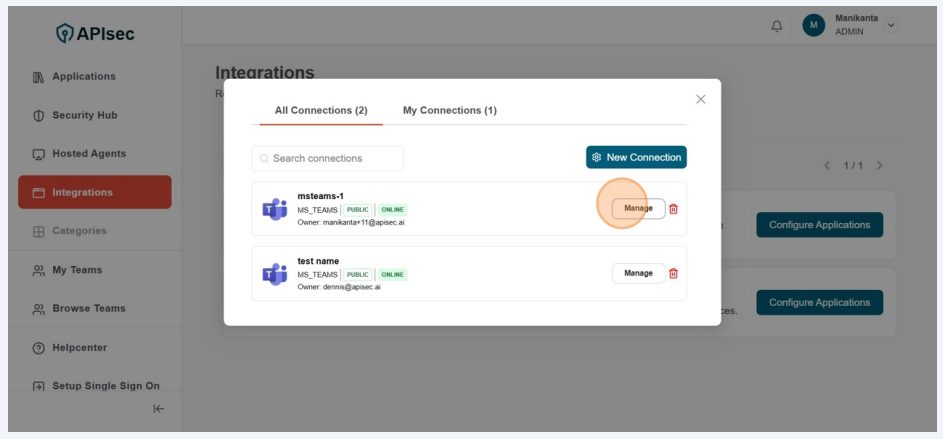This screenshot has height=439, width=943.
Task: Manage the test name connection
Action: [x=638, y=273]
